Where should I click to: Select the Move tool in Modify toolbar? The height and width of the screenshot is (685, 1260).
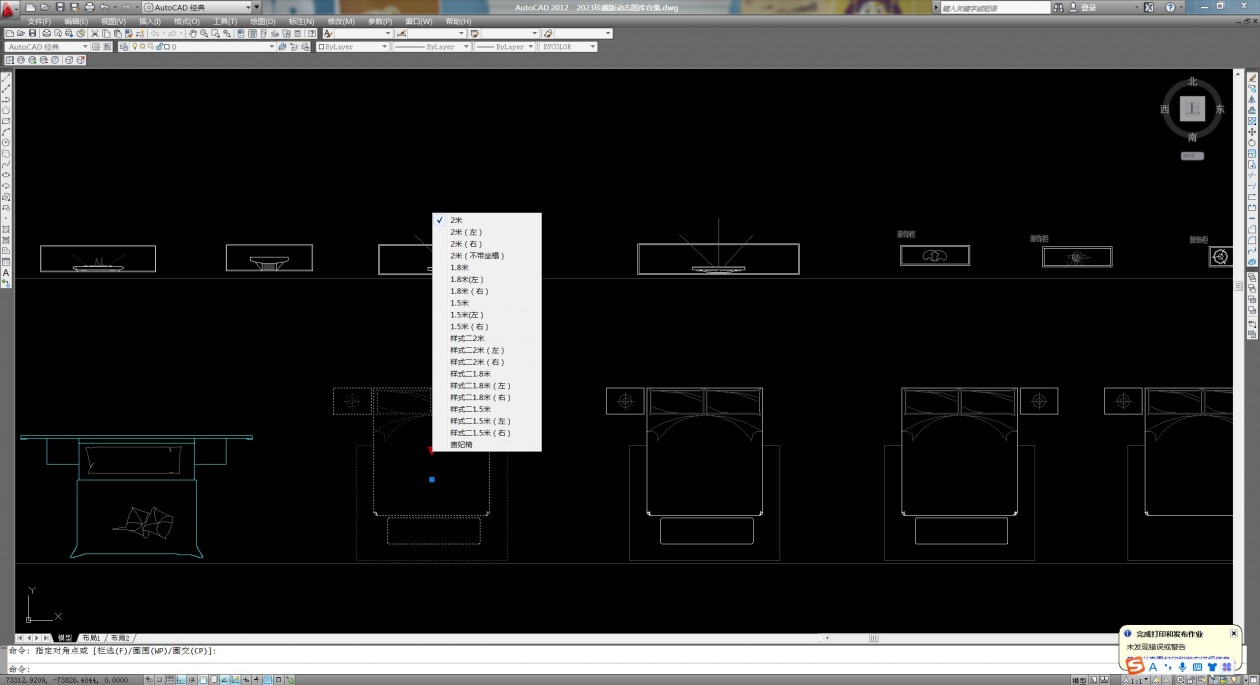(1253, 132)
